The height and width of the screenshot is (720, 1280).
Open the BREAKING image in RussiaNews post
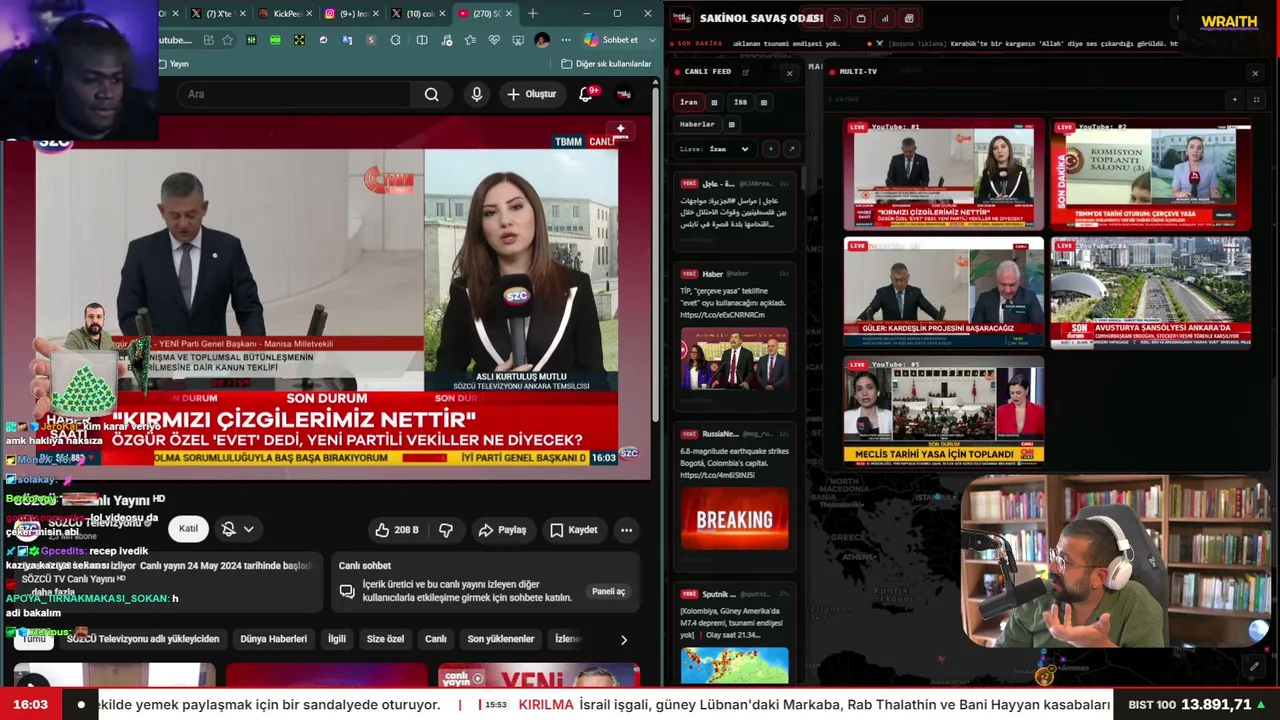click(x=735, y=519)
